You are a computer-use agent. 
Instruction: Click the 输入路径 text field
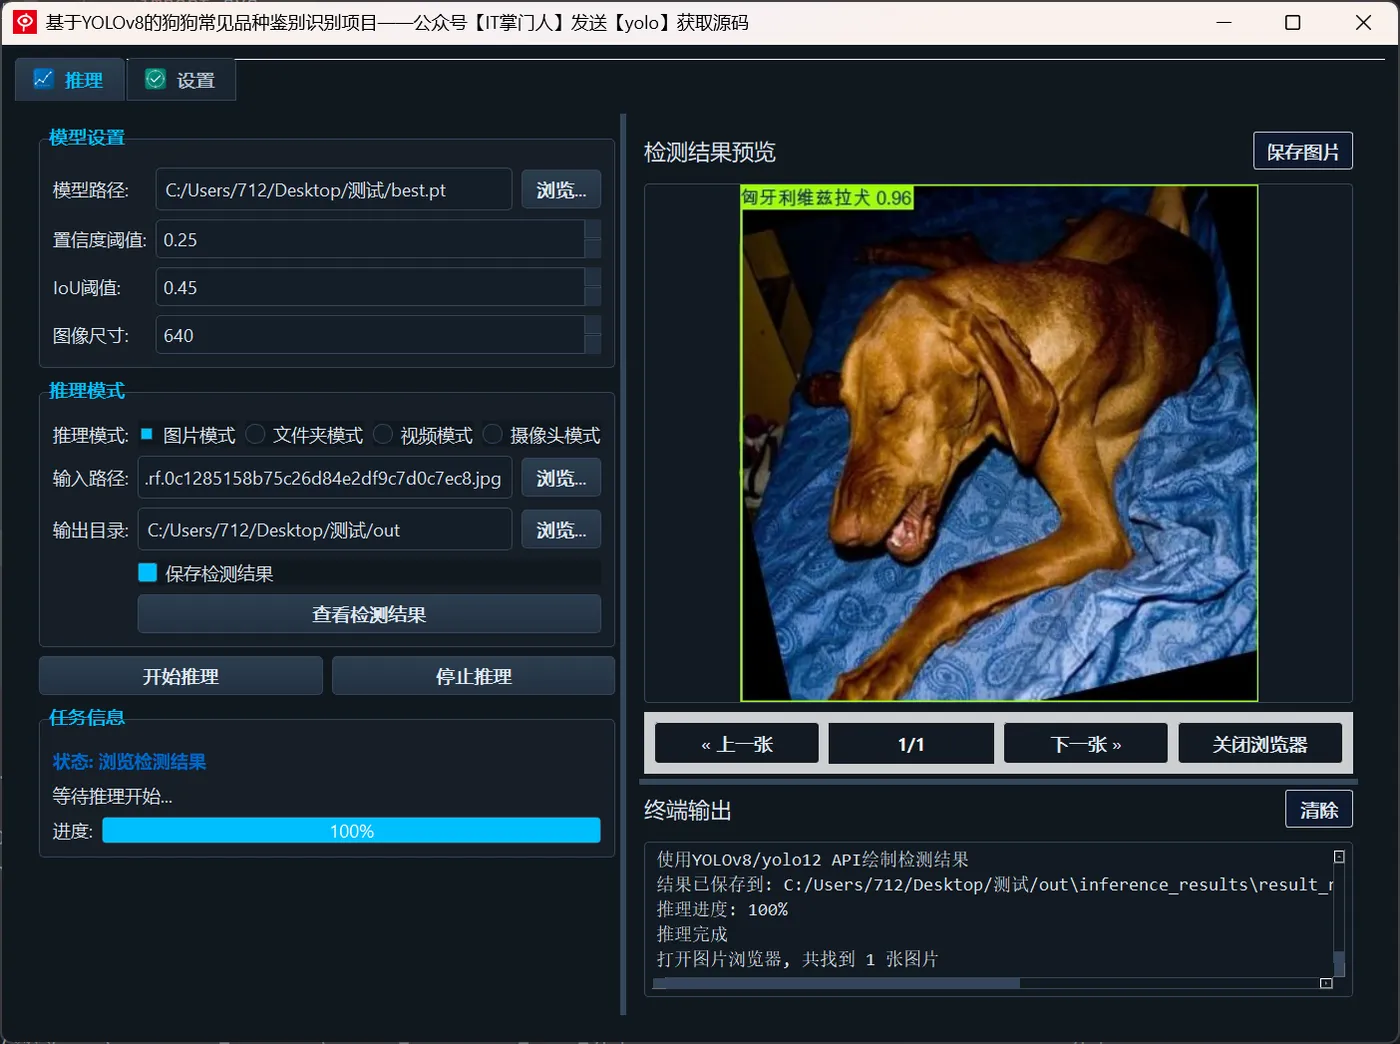click(325, 478)
